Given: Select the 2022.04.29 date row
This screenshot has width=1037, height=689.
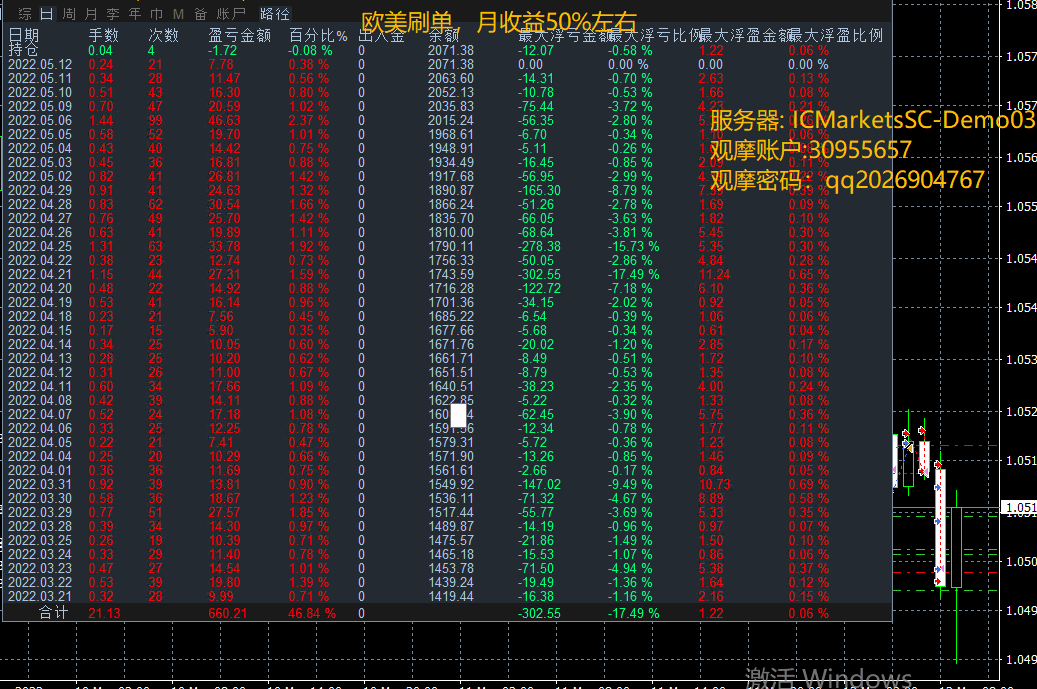Looking at the screenshot, I should (x=40, y=190).
